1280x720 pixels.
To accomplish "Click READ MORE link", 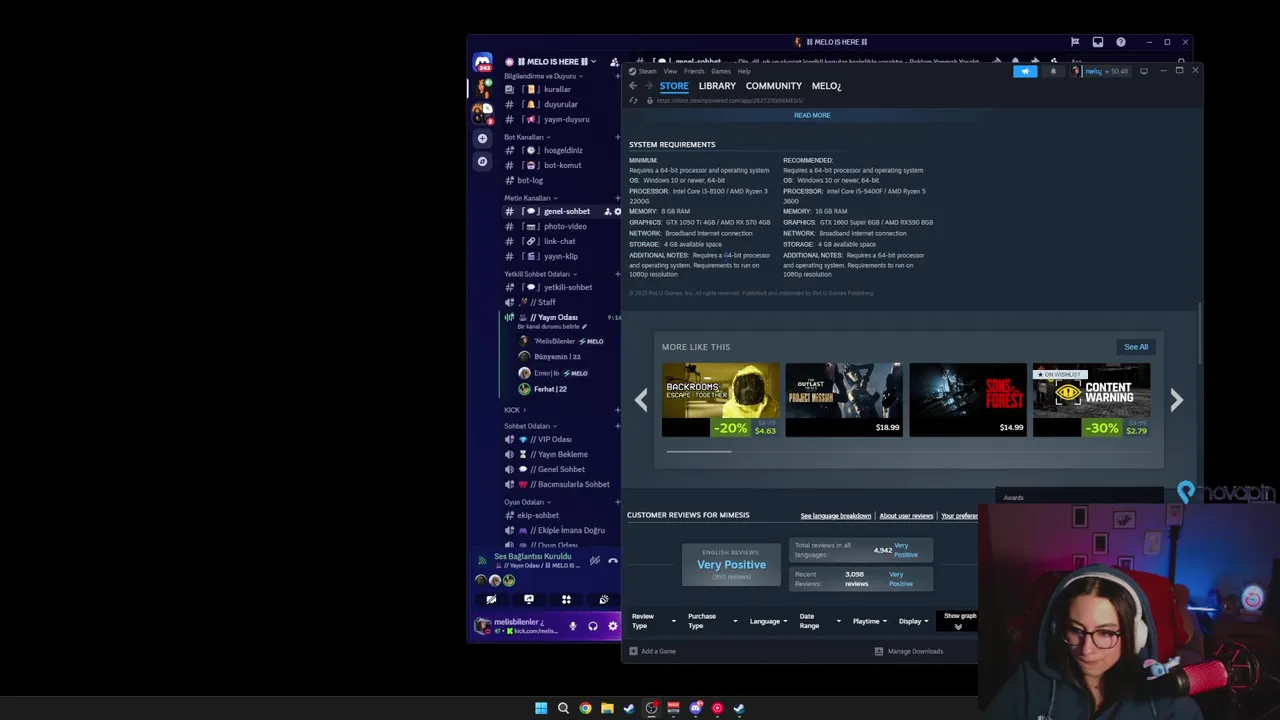I will pyautogui.click(x=812, y=115).
